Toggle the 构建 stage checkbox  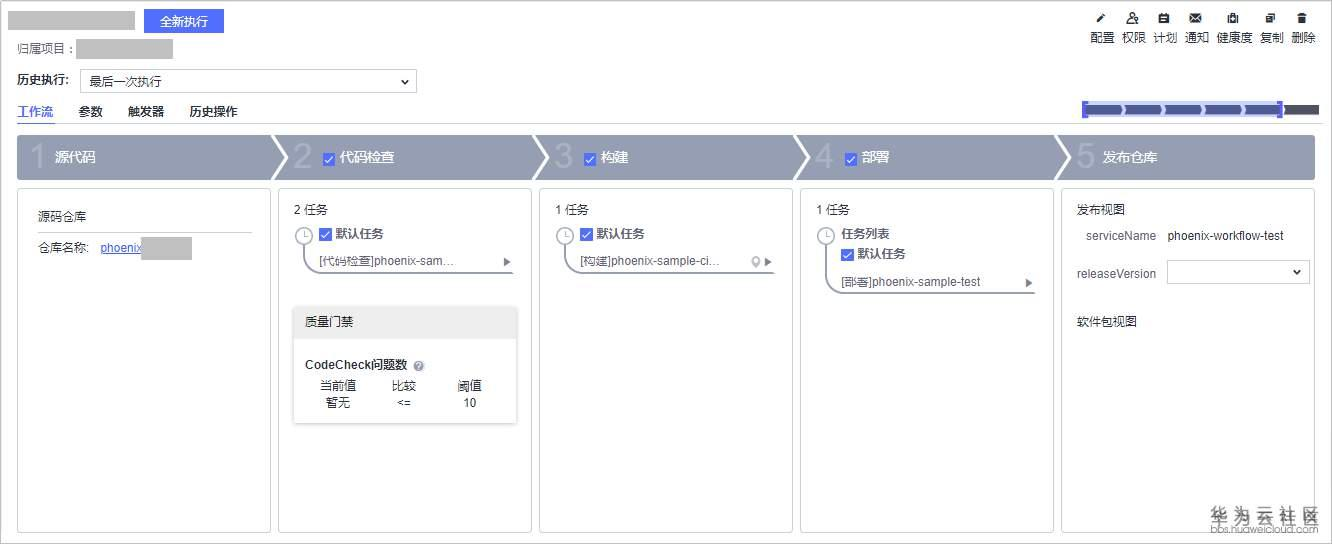tap(590, 158)
